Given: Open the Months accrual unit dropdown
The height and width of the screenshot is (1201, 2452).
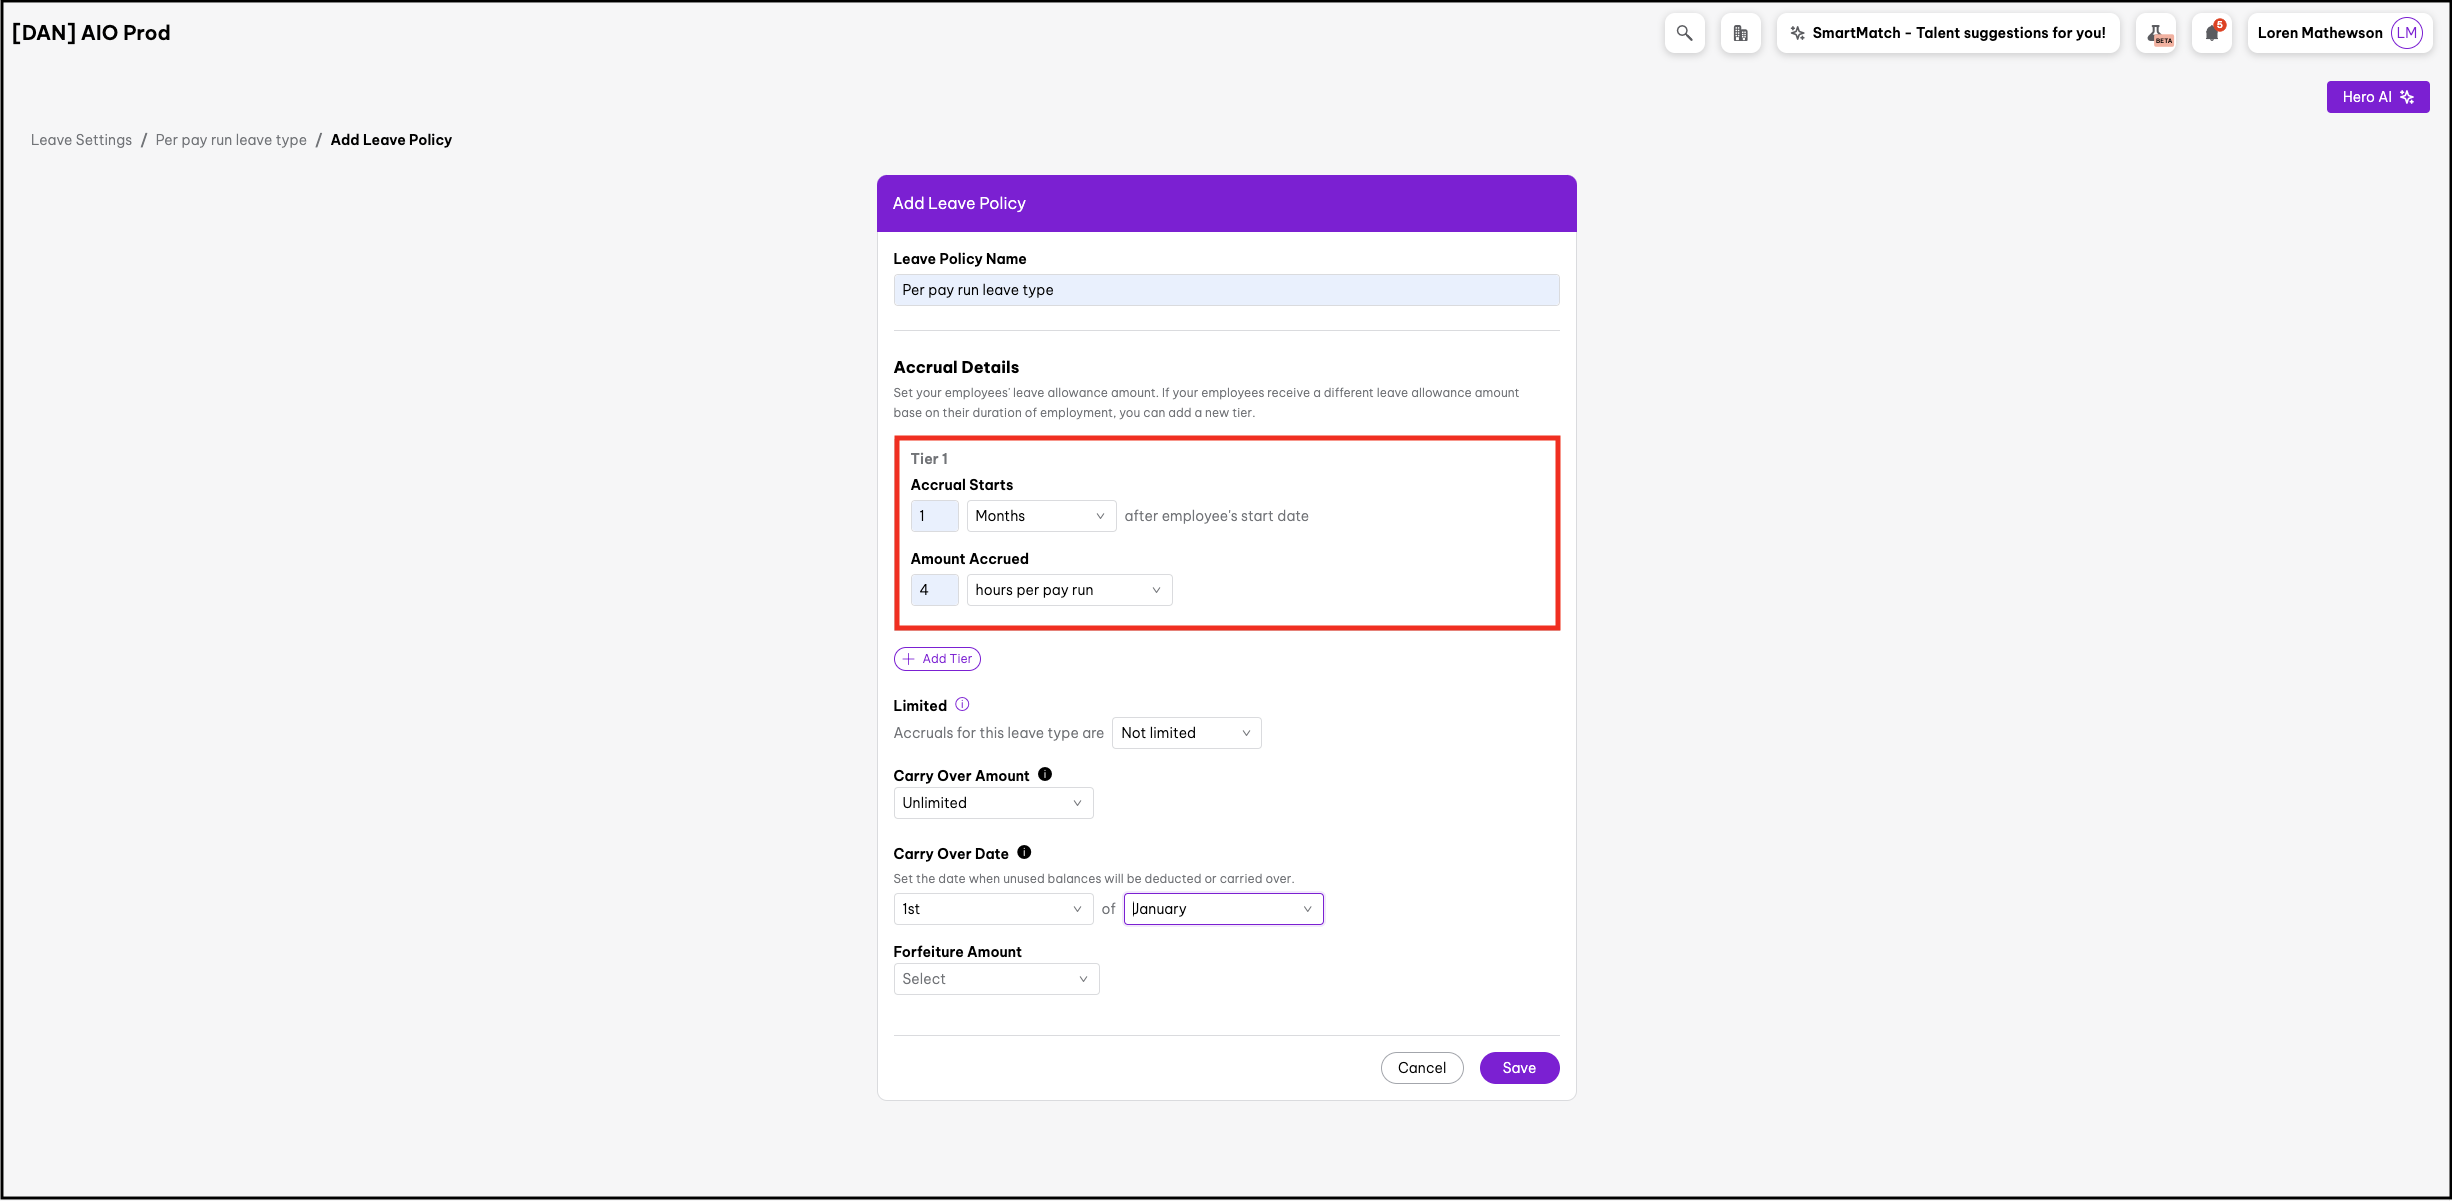Looking at the screenshot, I should point(1040,516).
